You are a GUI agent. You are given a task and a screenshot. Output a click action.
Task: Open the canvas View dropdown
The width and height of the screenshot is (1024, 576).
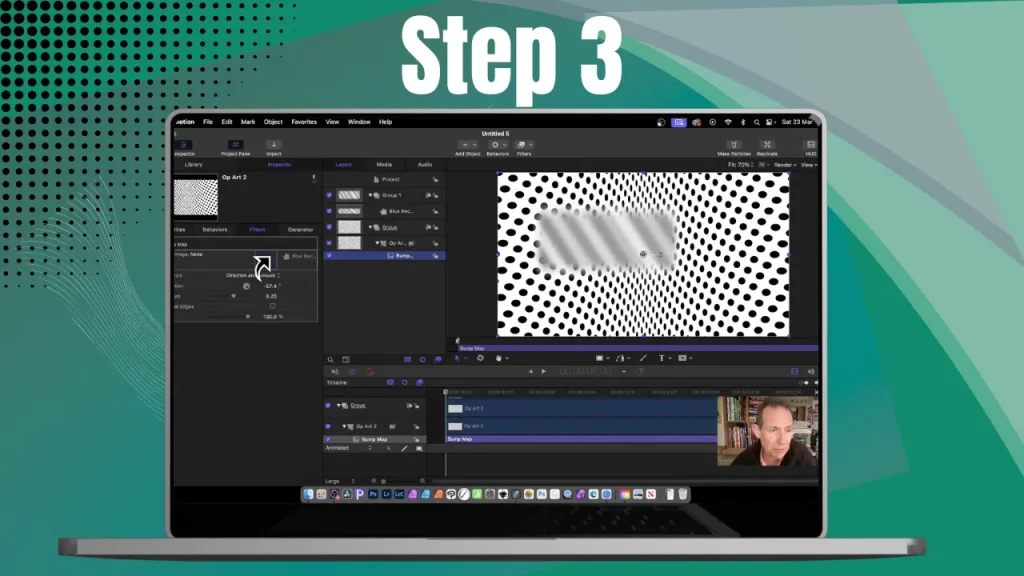tap(809, 165)
